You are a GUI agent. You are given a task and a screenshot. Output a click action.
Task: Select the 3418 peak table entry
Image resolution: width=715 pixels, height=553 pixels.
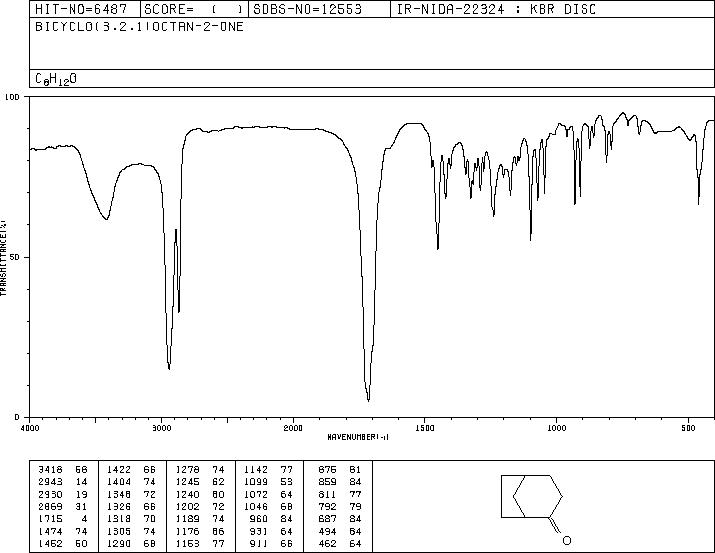tap(62, 470)
